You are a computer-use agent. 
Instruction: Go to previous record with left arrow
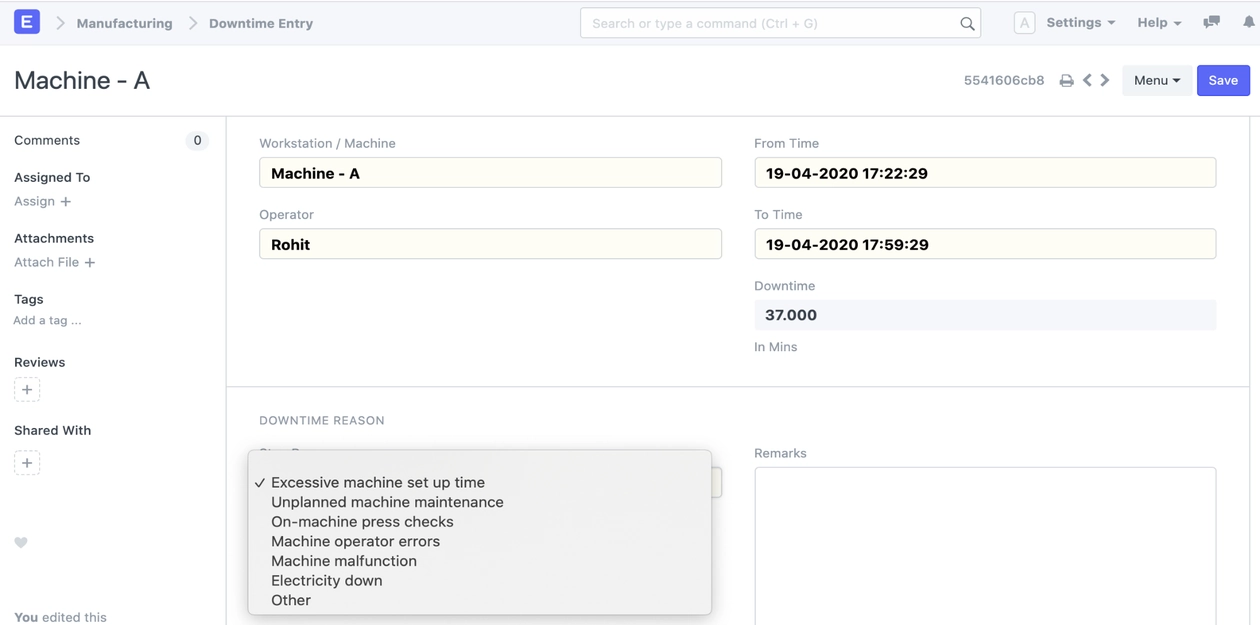point(1088,80)
